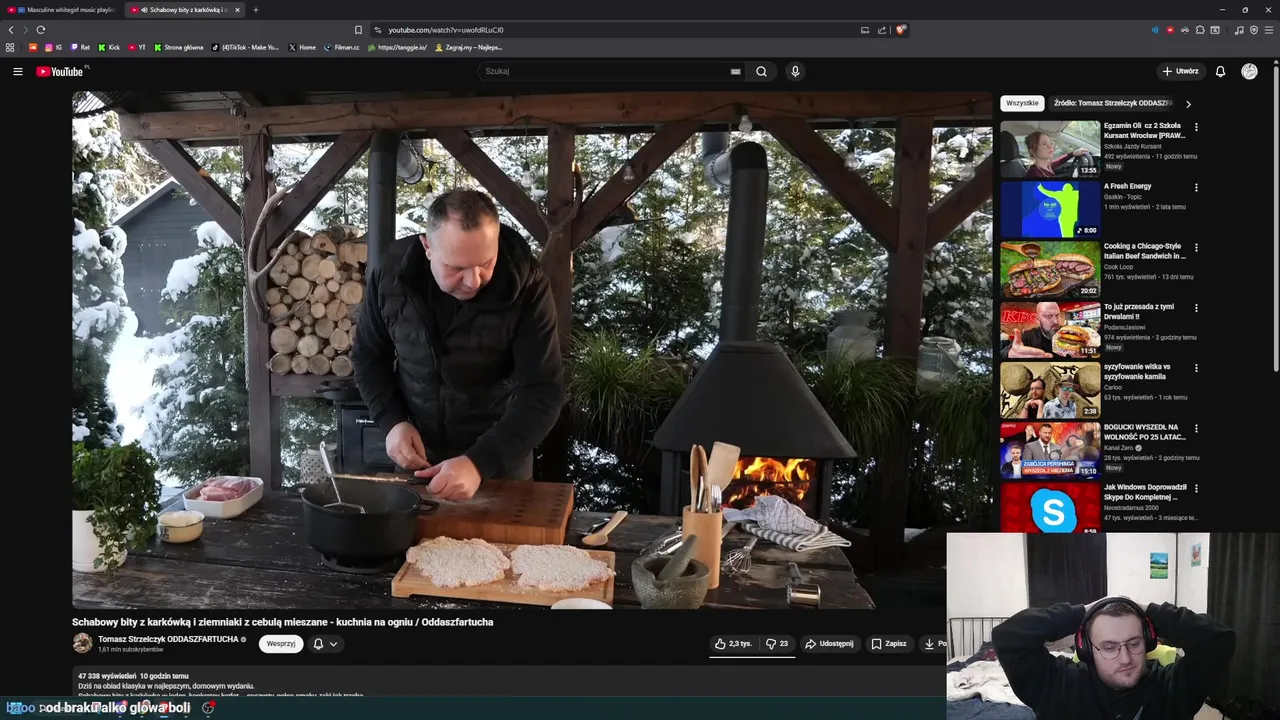Open the Strona główna bookmark
1280x720 pixels.
tap(179, 47)
